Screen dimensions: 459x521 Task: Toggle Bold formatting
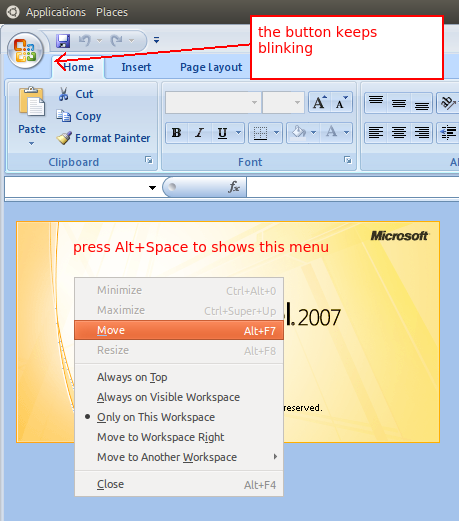pos(177,133)
